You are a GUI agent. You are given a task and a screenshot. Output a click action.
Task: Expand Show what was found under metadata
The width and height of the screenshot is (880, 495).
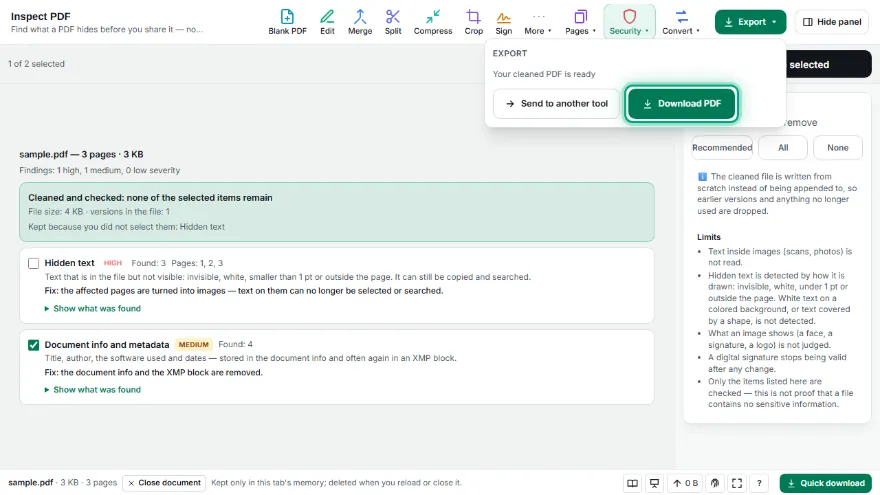[93, 389]
